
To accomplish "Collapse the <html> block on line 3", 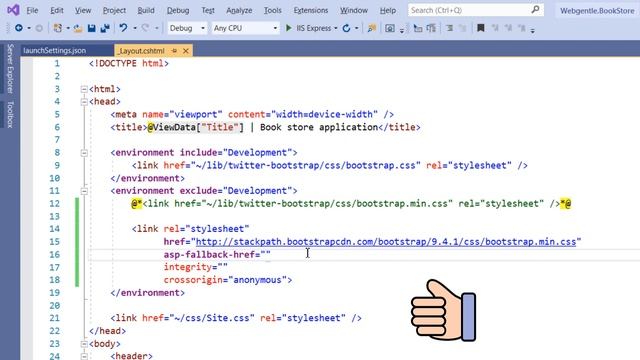I will point(84,89).
